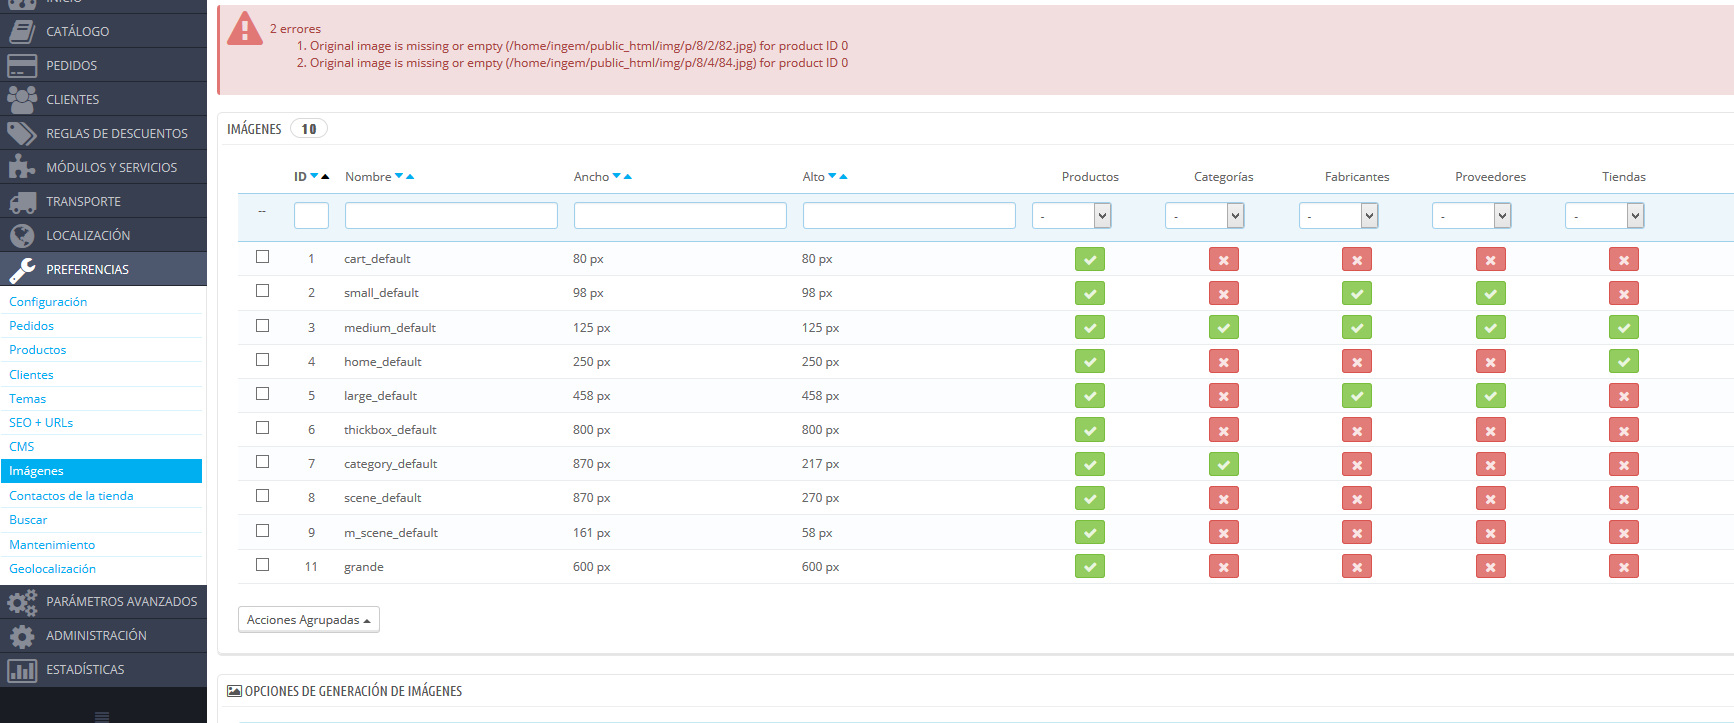Open SEO + URLs preferences

tap(41, 423)
